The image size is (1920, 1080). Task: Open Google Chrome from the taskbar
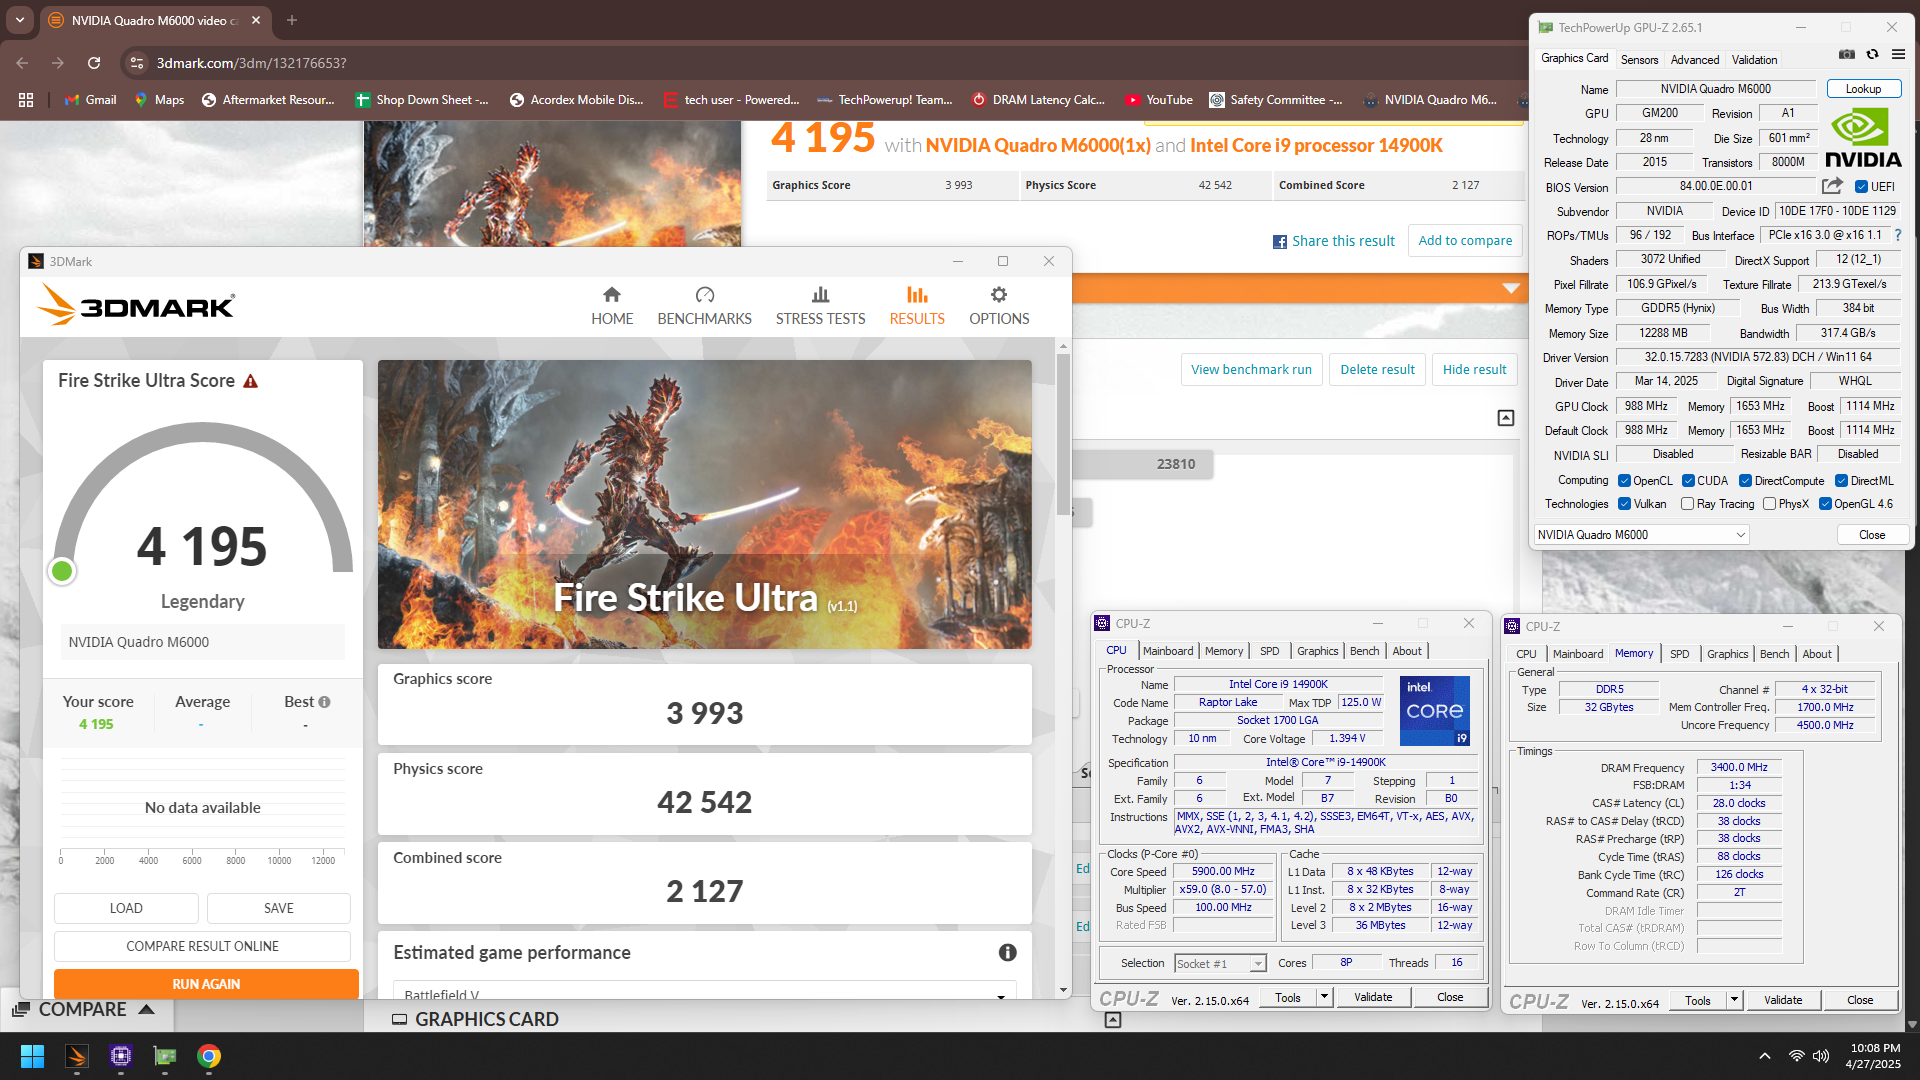209,1056
